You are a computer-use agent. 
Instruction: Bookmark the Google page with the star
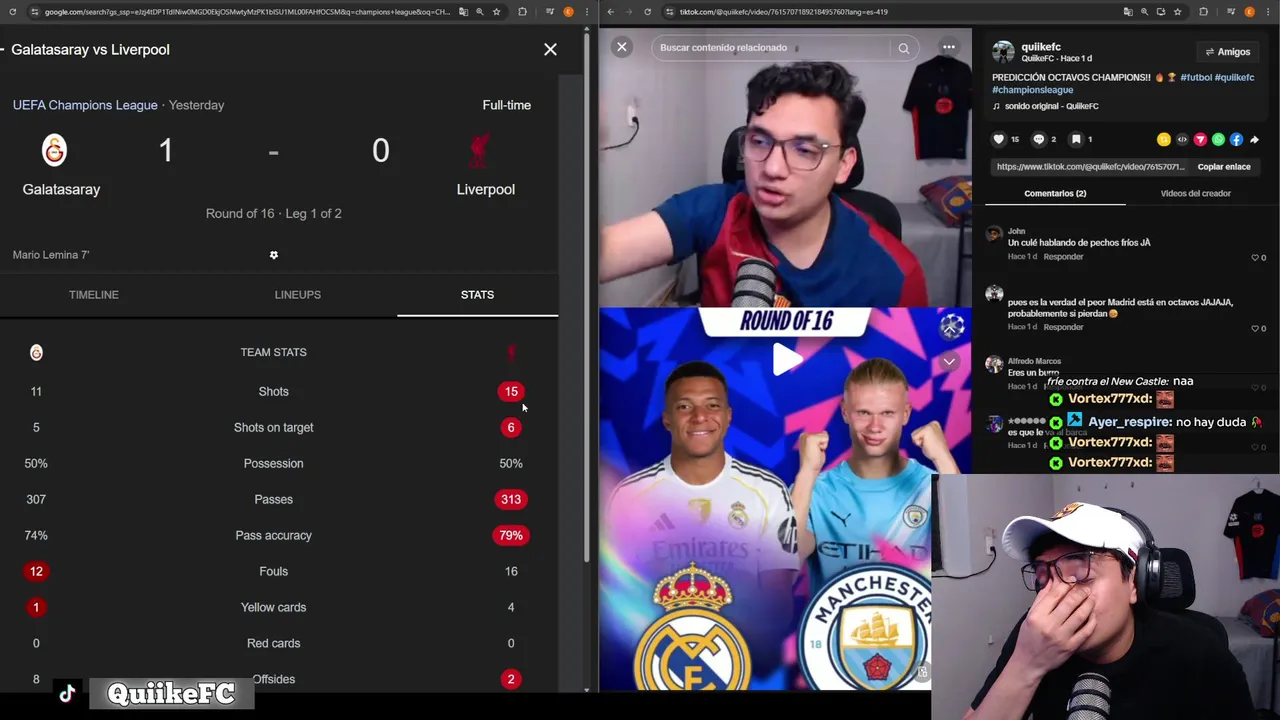pos(496,12)
